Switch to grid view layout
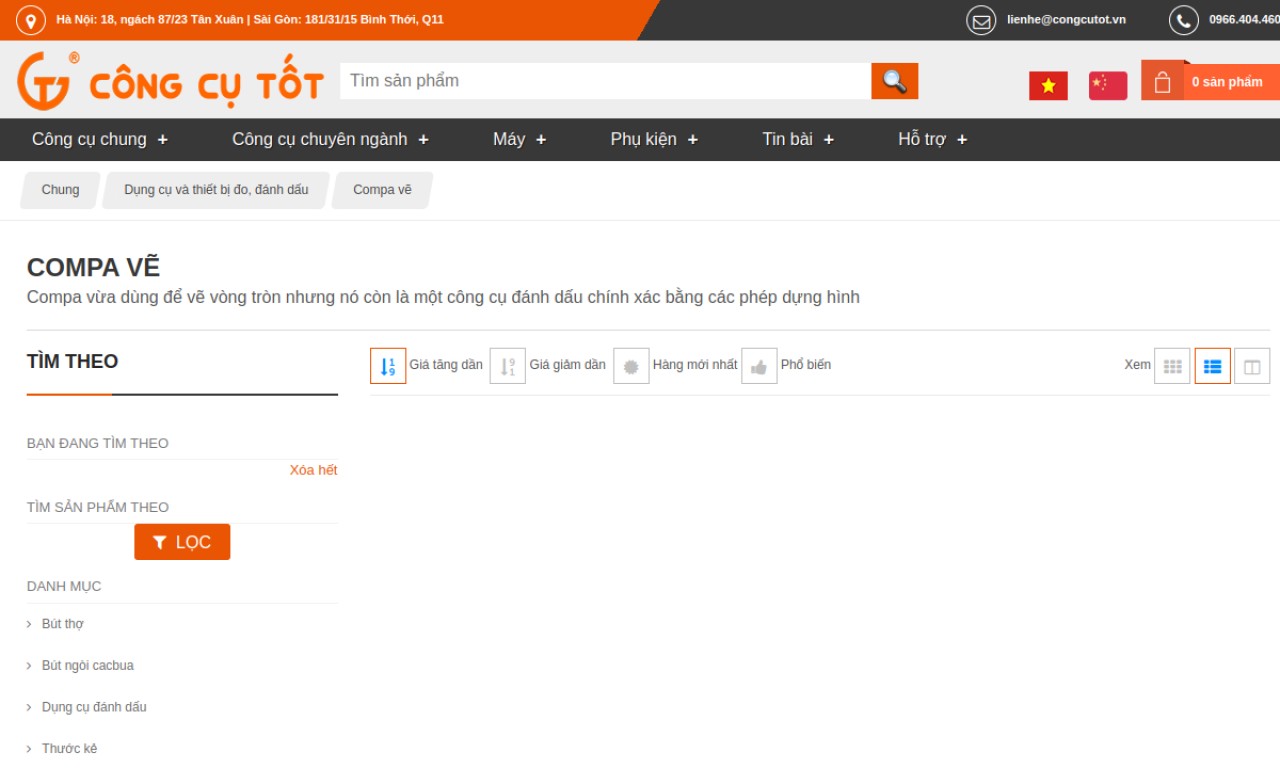 pyautogui.click(x=1172, y=366)
